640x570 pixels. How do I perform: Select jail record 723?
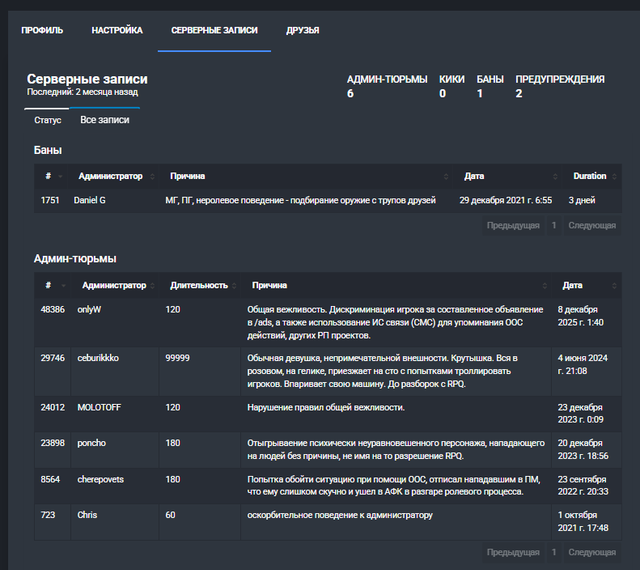click(48, 515)
